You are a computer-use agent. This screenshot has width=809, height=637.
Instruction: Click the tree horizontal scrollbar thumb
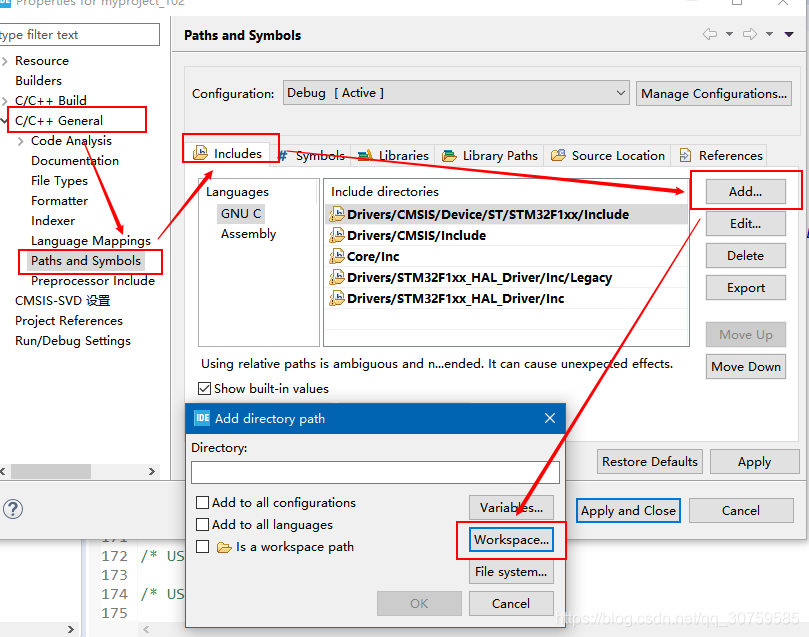[51, 471]
